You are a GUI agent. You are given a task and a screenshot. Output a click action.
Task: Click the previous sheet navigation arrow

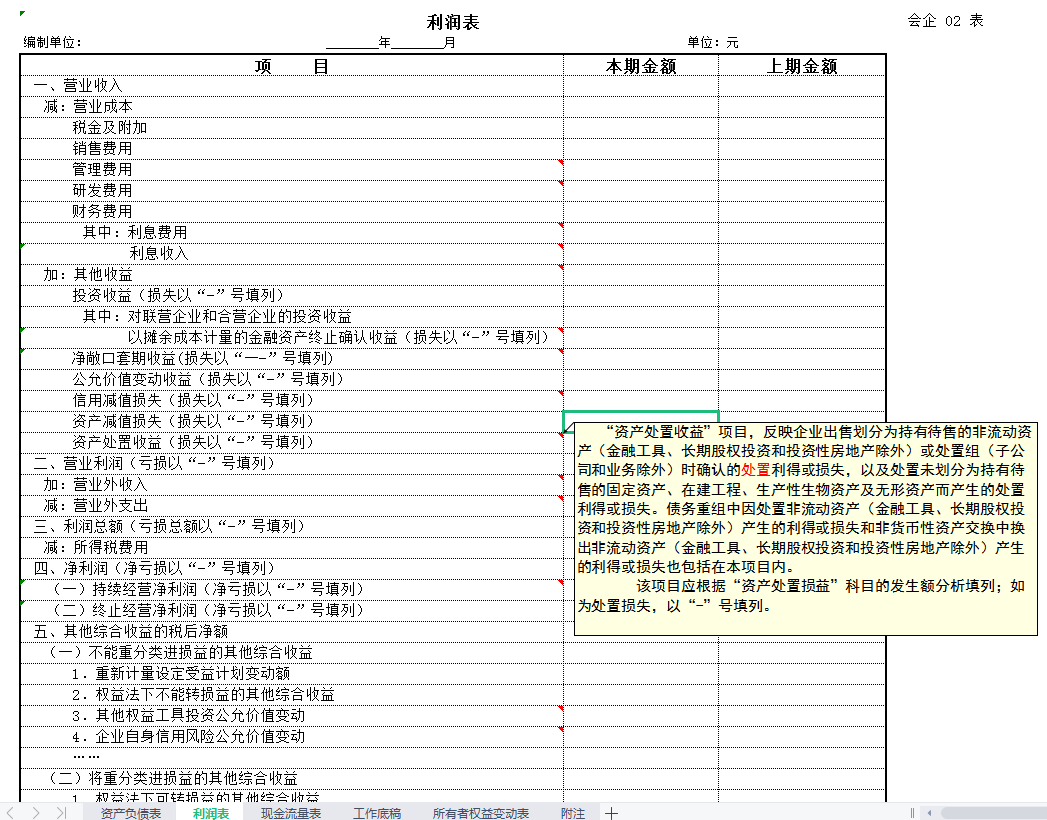(9, 813)
